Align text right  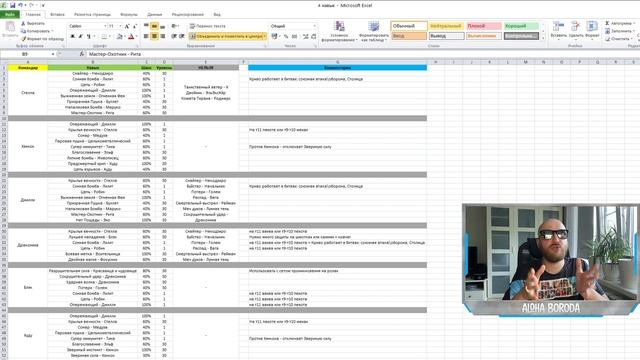point(162,36)
